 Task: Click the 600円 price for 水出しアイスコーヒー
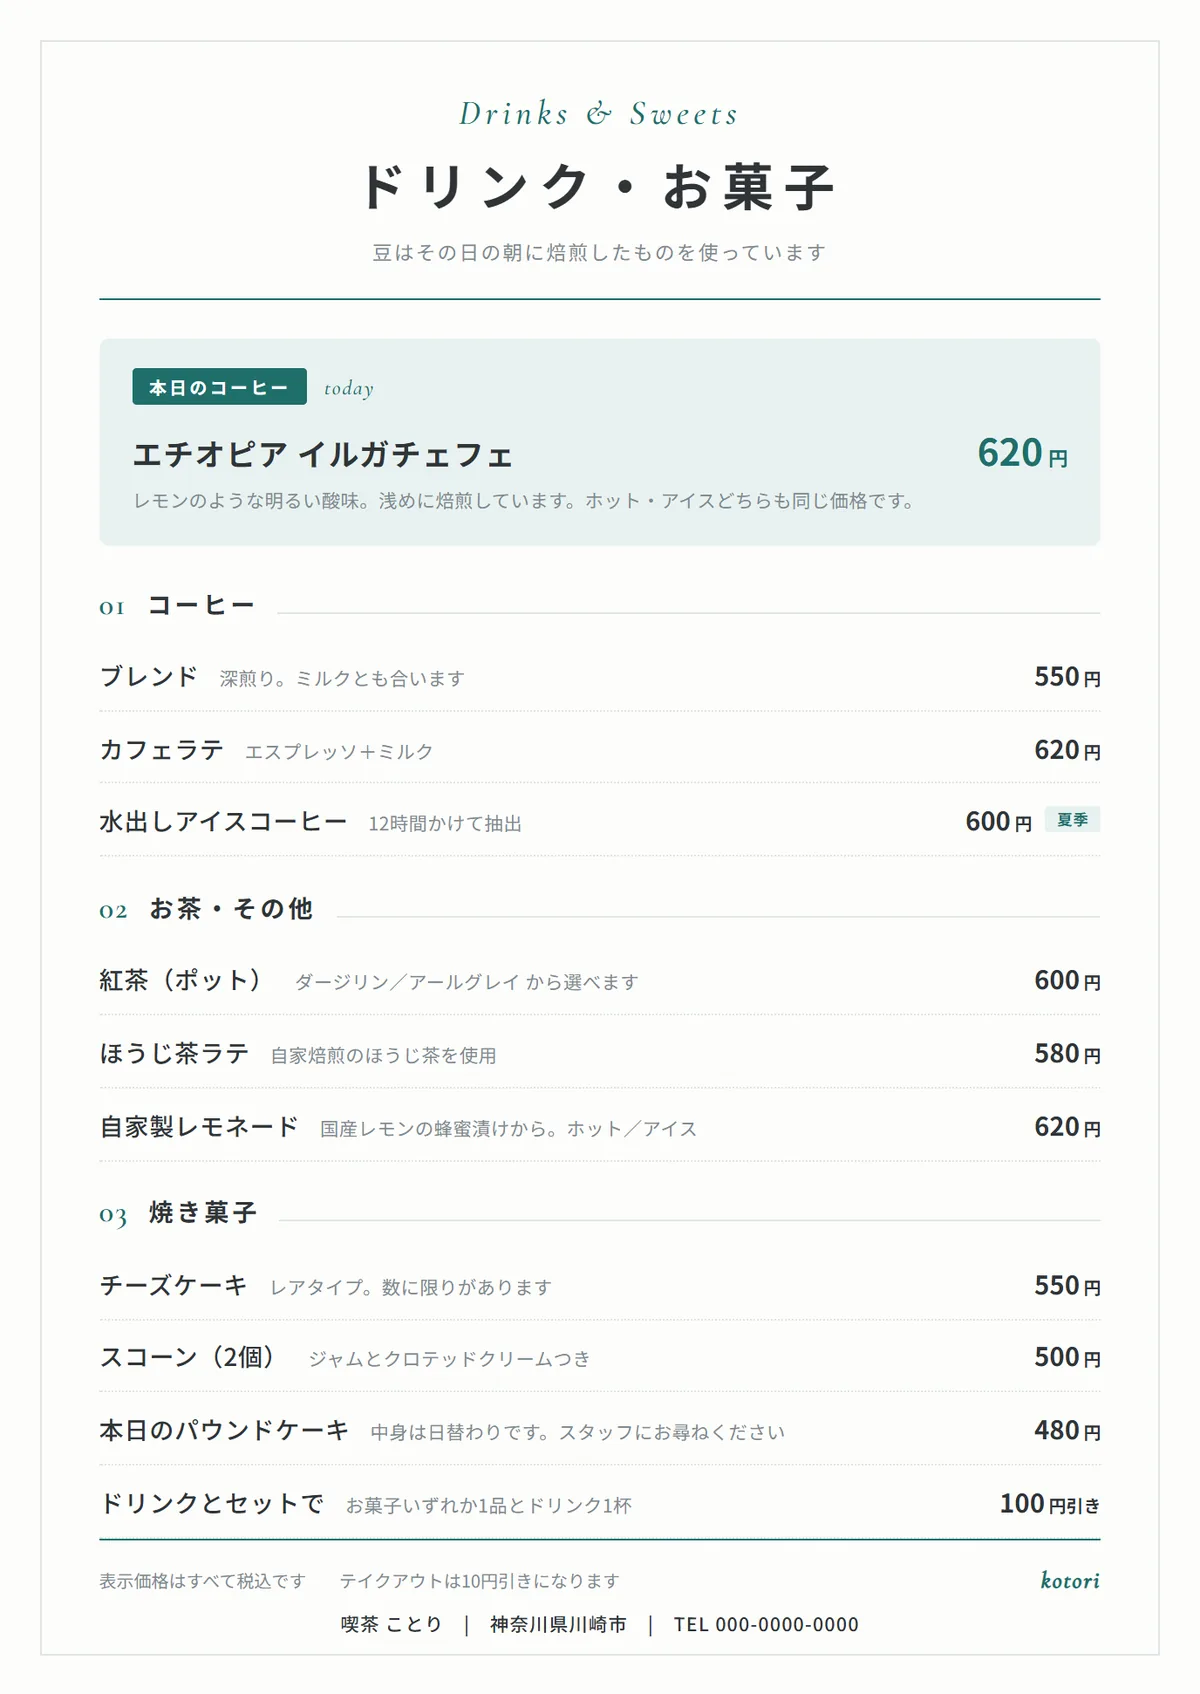pos(998,822)
